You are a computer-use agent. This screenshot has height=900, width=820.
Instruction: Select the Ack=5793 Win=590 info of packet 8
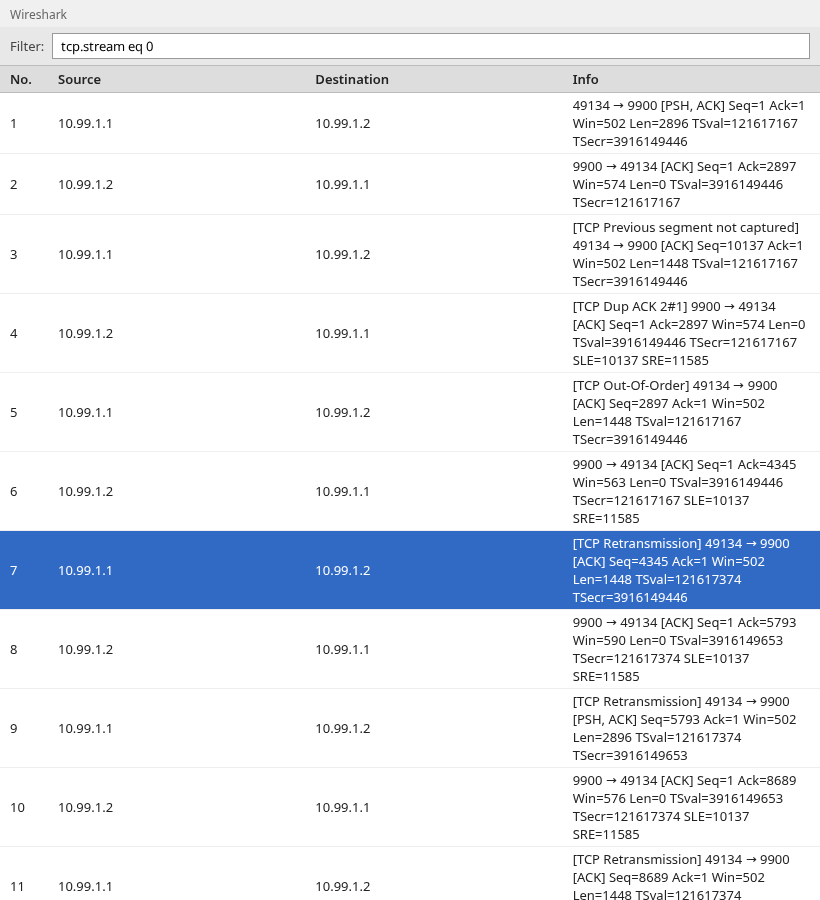(x=685, y=650)
